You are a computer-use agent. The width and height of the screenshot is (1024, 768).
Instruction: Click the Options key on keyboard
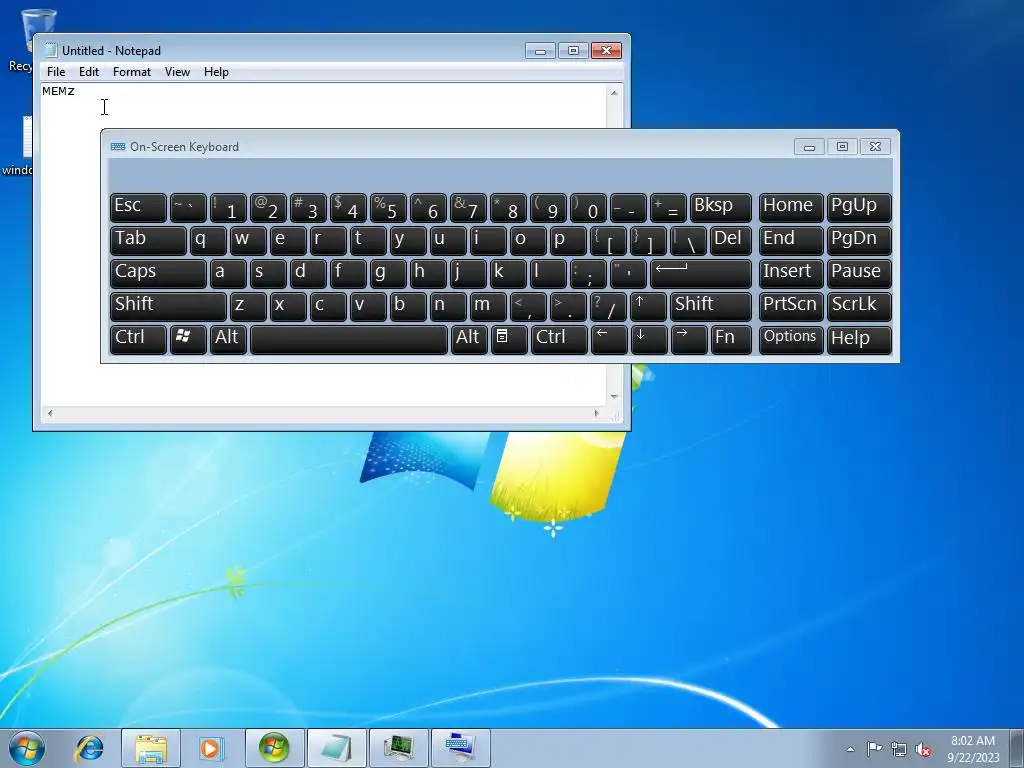point(790,339)
